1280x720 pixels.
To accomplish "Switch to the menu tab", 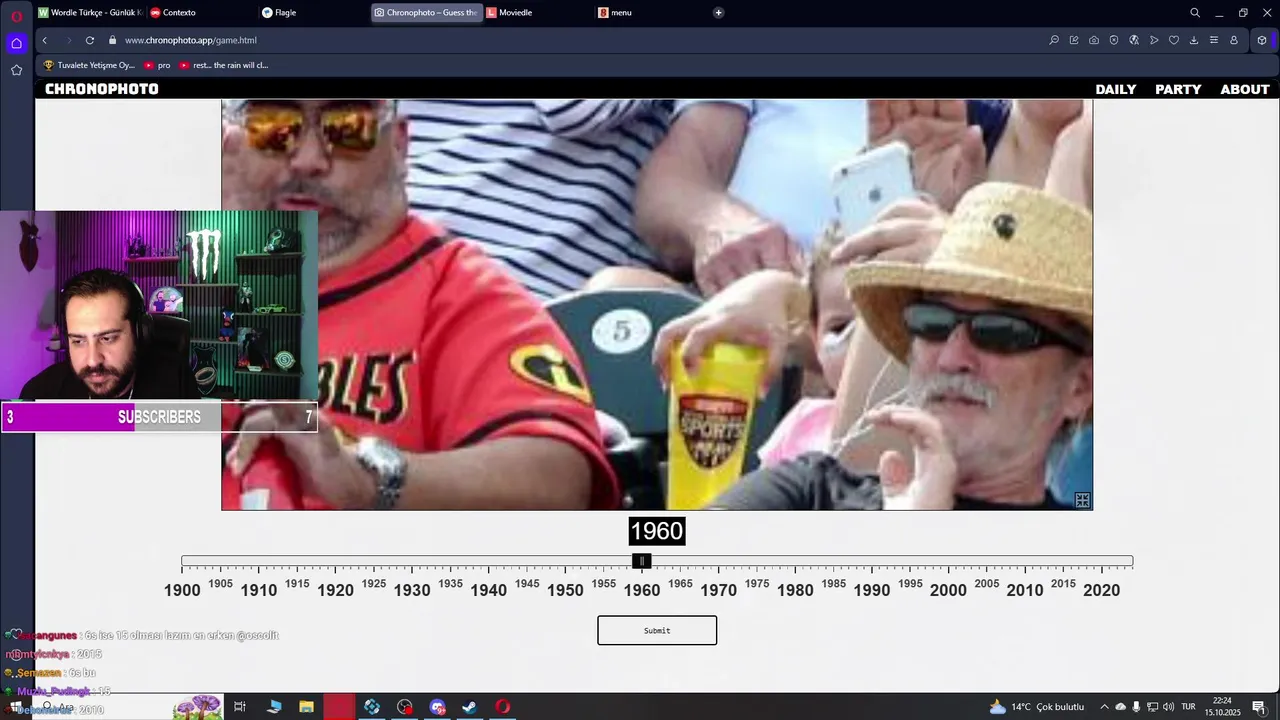I will (650, 13).
